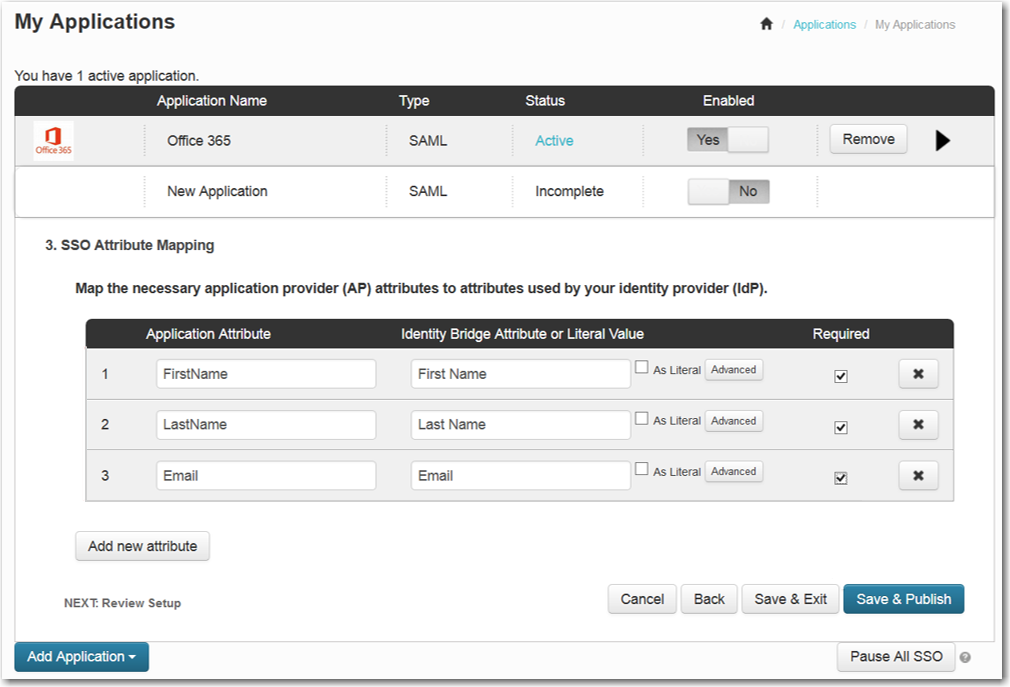Toggle Office 365 enabled switch
Image resolution: width=1010 pixels, height=687 pixels.
(727, 140)
